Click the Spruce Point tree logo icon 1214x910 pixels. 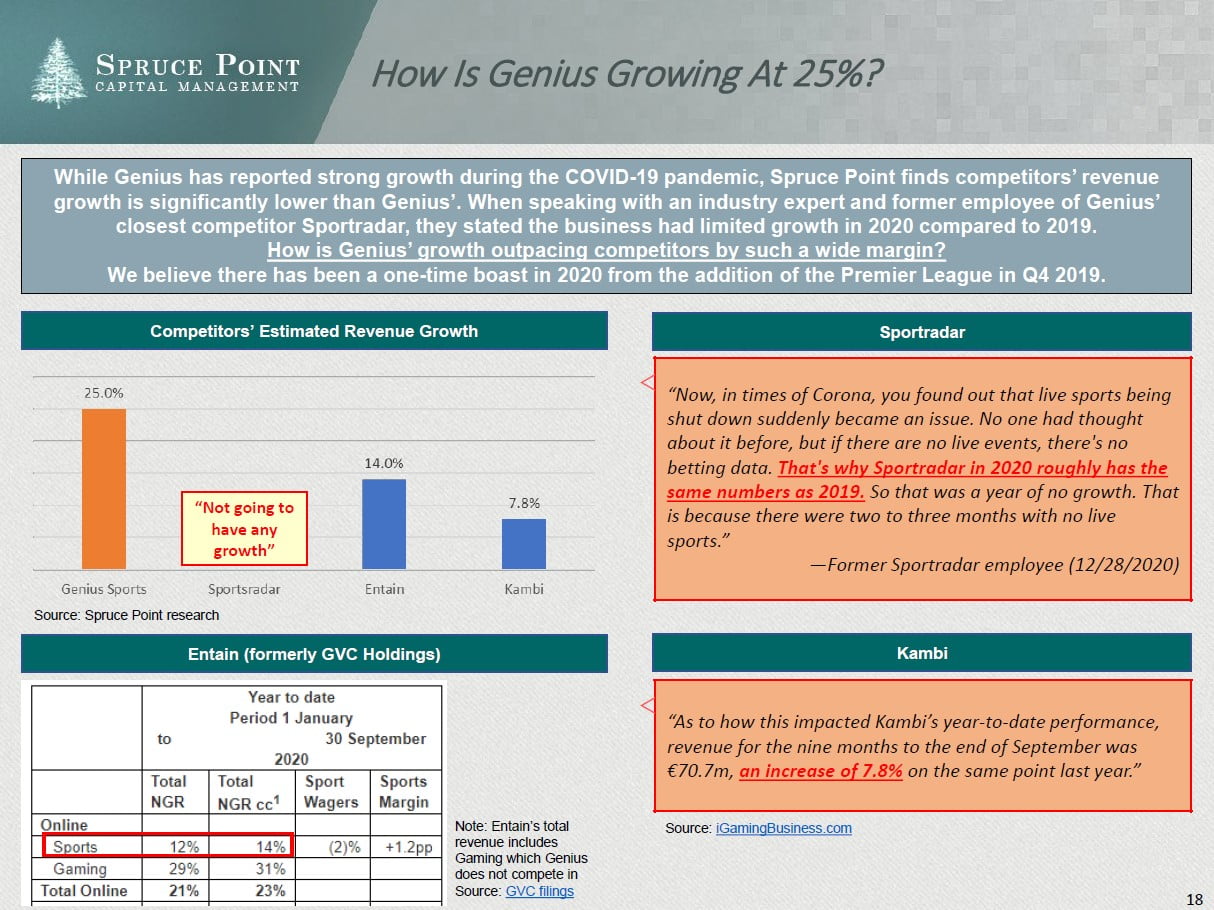tap(59, 72)
